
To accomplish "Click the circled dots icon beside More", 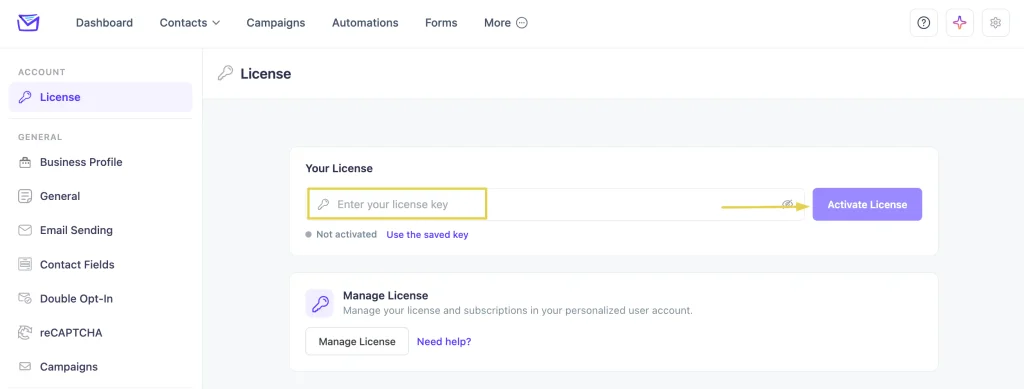I will pos(522,23).
